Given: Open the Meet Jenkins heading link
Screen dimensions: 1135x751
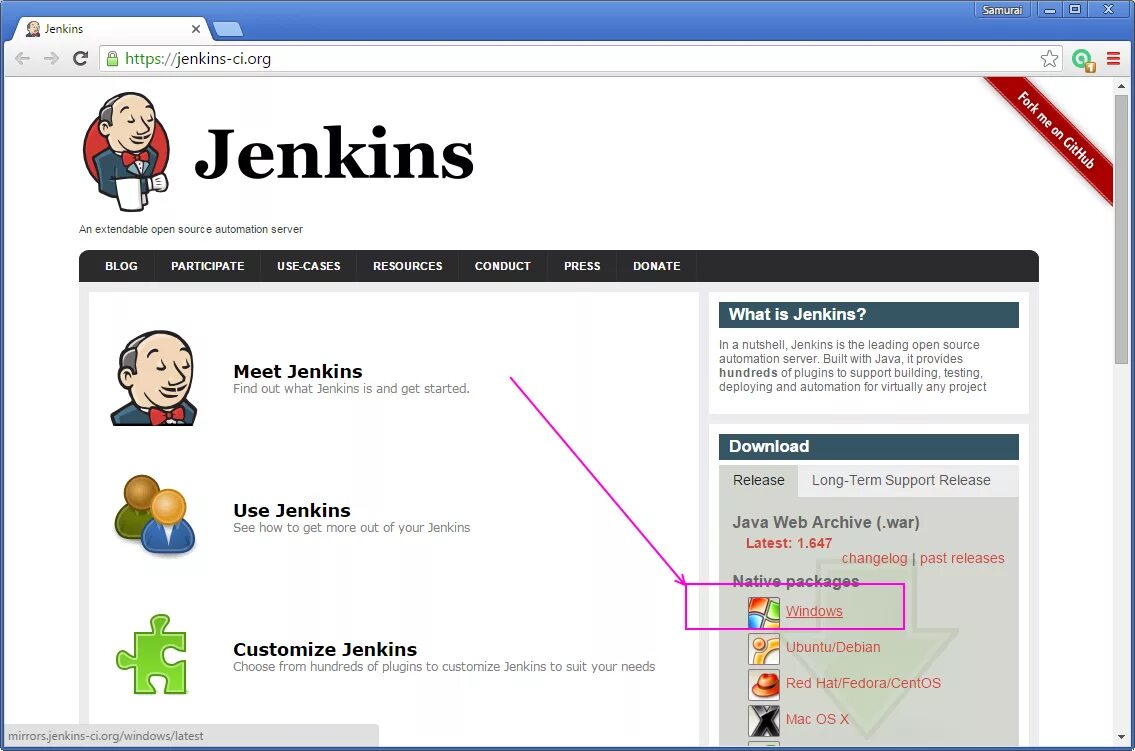Looking at the screenshot, I should [x=298, y=371].
